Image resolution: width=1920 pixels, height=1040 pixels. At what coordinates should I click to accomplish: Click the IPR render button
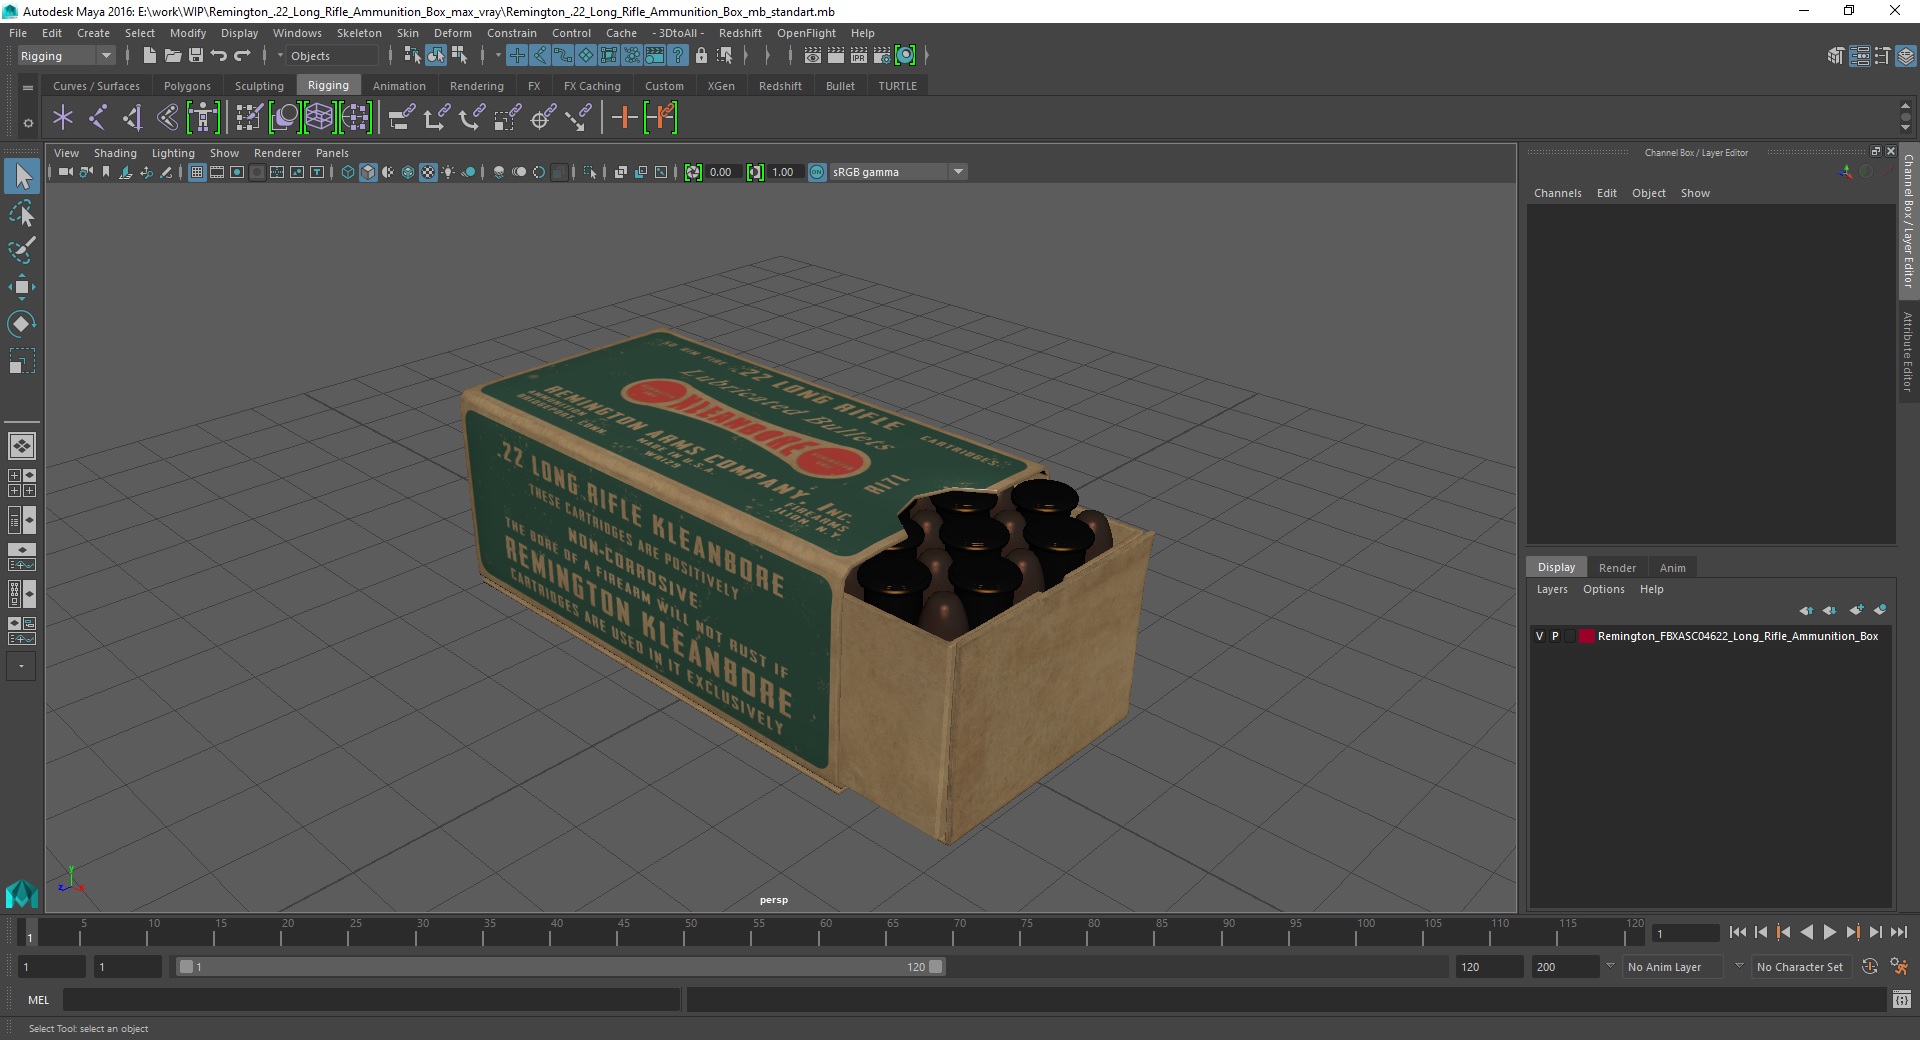[x=859, y=56]
